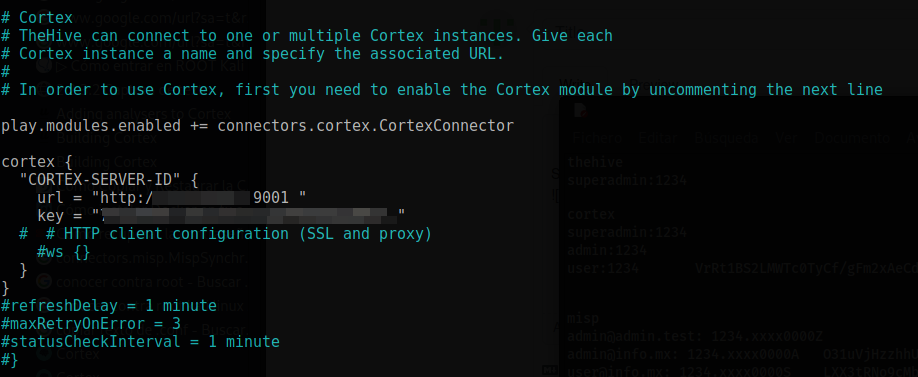The height and width of the screenshot is (377, 918).
Task: Click "misp" heading line in text editor
Action: (583, 319)
